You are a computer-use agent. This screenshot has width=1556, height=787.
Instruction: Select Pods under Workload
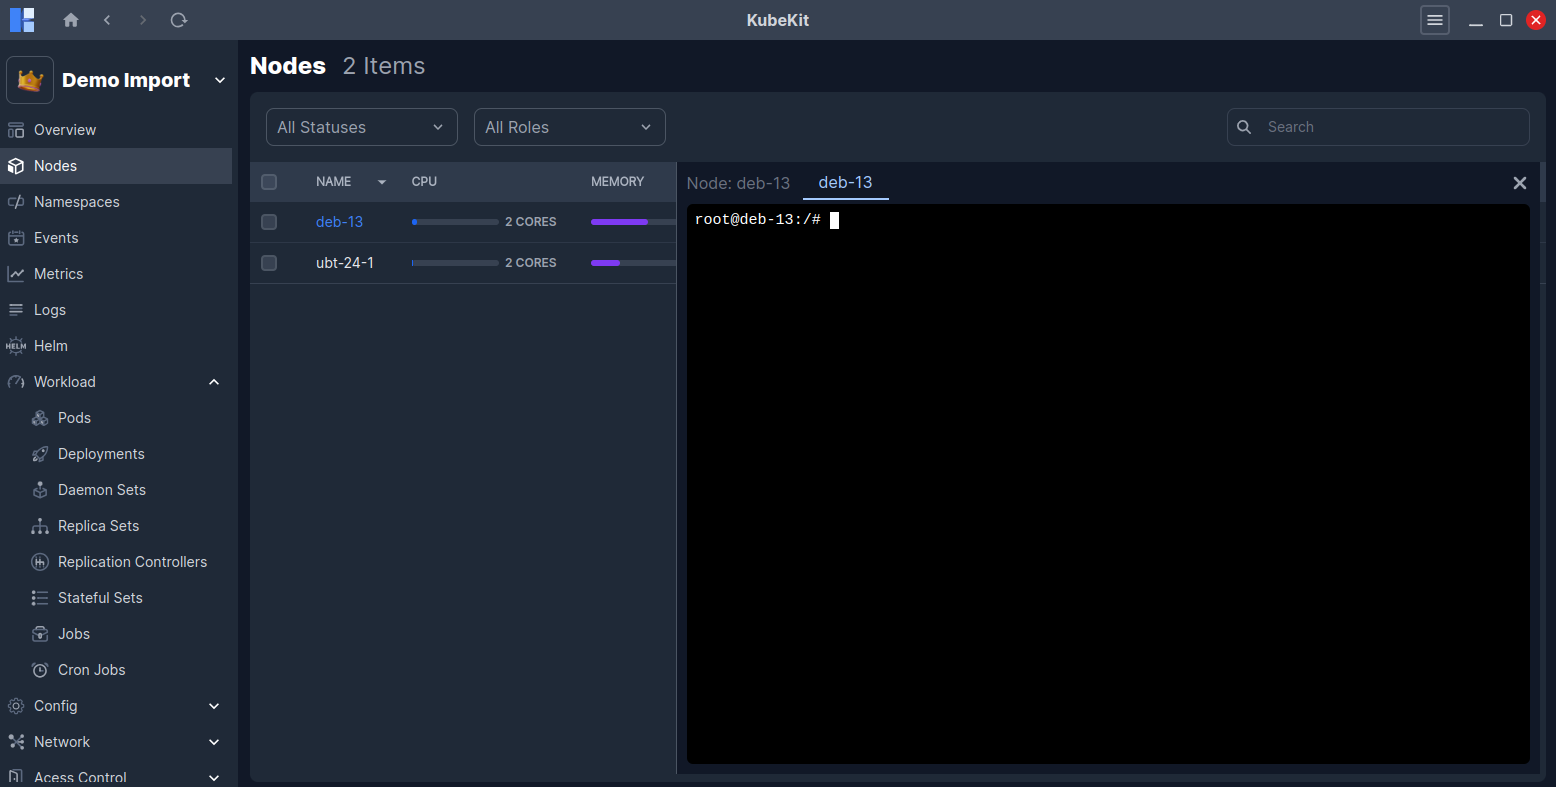[x=72, y=417]
